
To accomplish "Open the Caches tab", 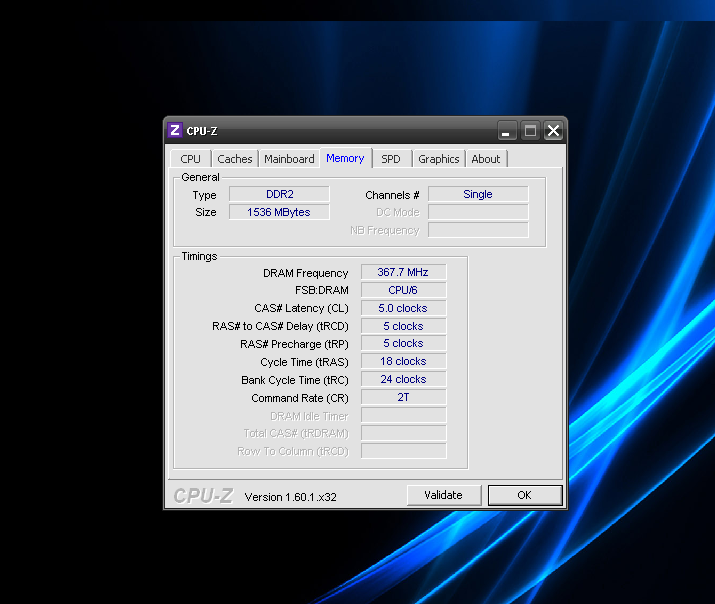I will [235, 159].
